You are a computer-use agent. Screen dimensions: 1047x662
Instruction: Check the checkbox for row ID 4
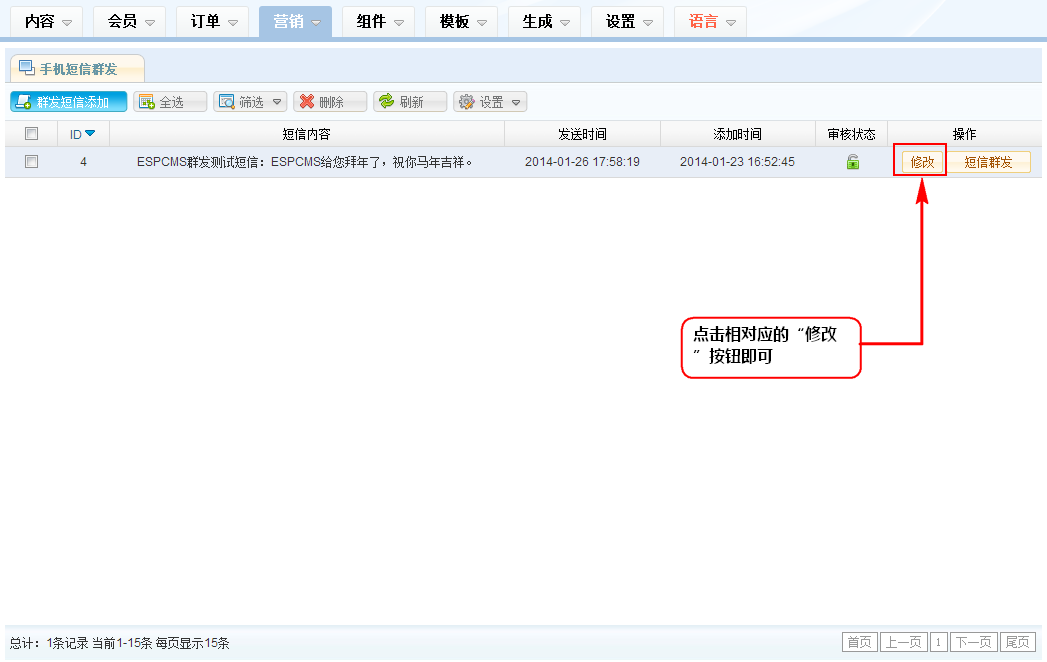(x=31, y=162)
